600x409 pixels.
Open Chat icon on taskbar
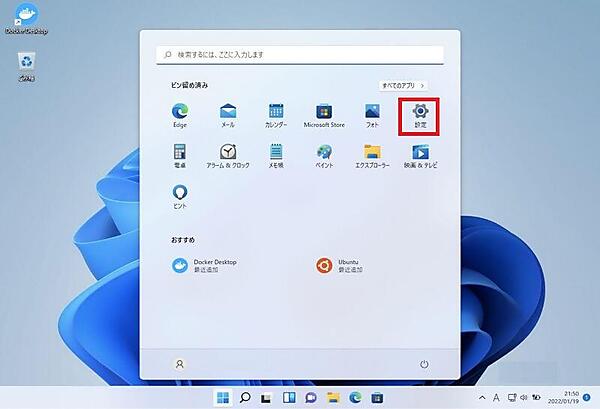tap(311, 398)
